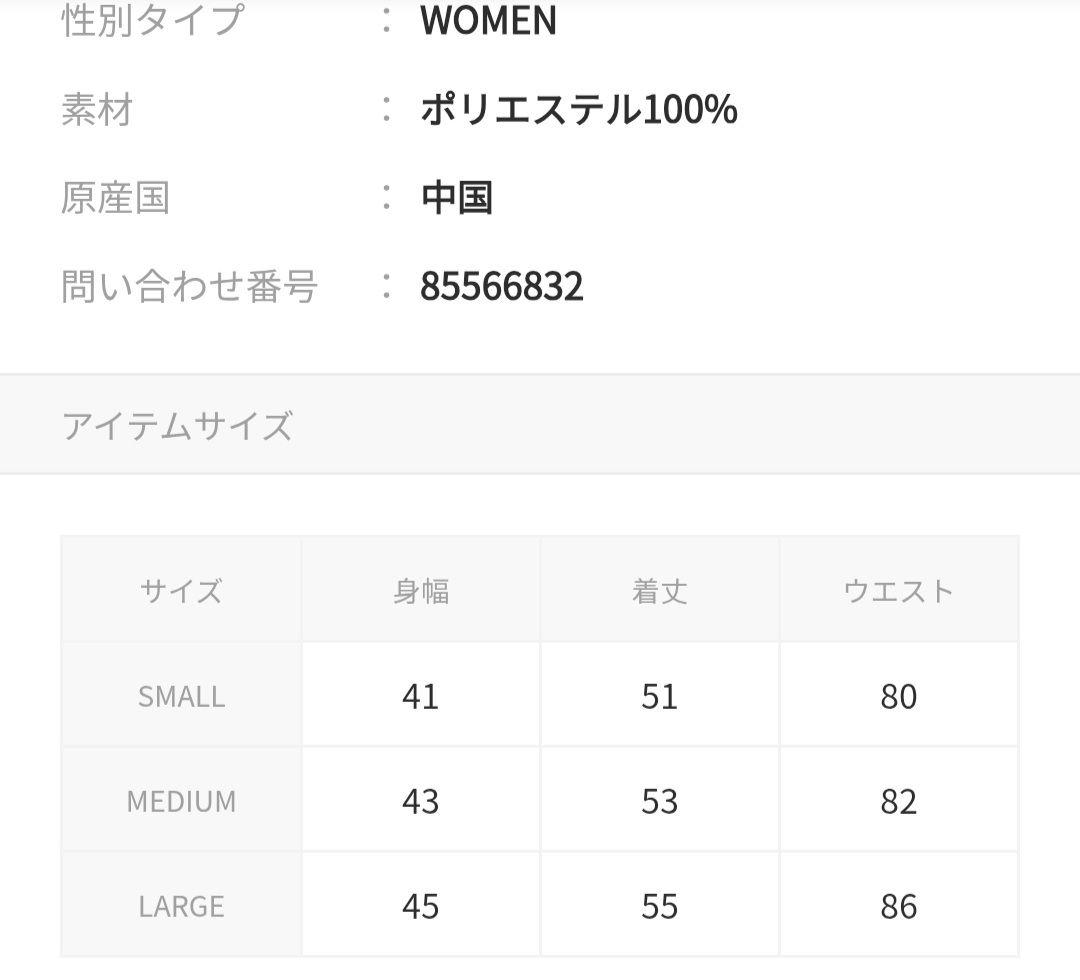Click the SMALL 身幅 value 41
The image size is (1080, 980).
421,696
